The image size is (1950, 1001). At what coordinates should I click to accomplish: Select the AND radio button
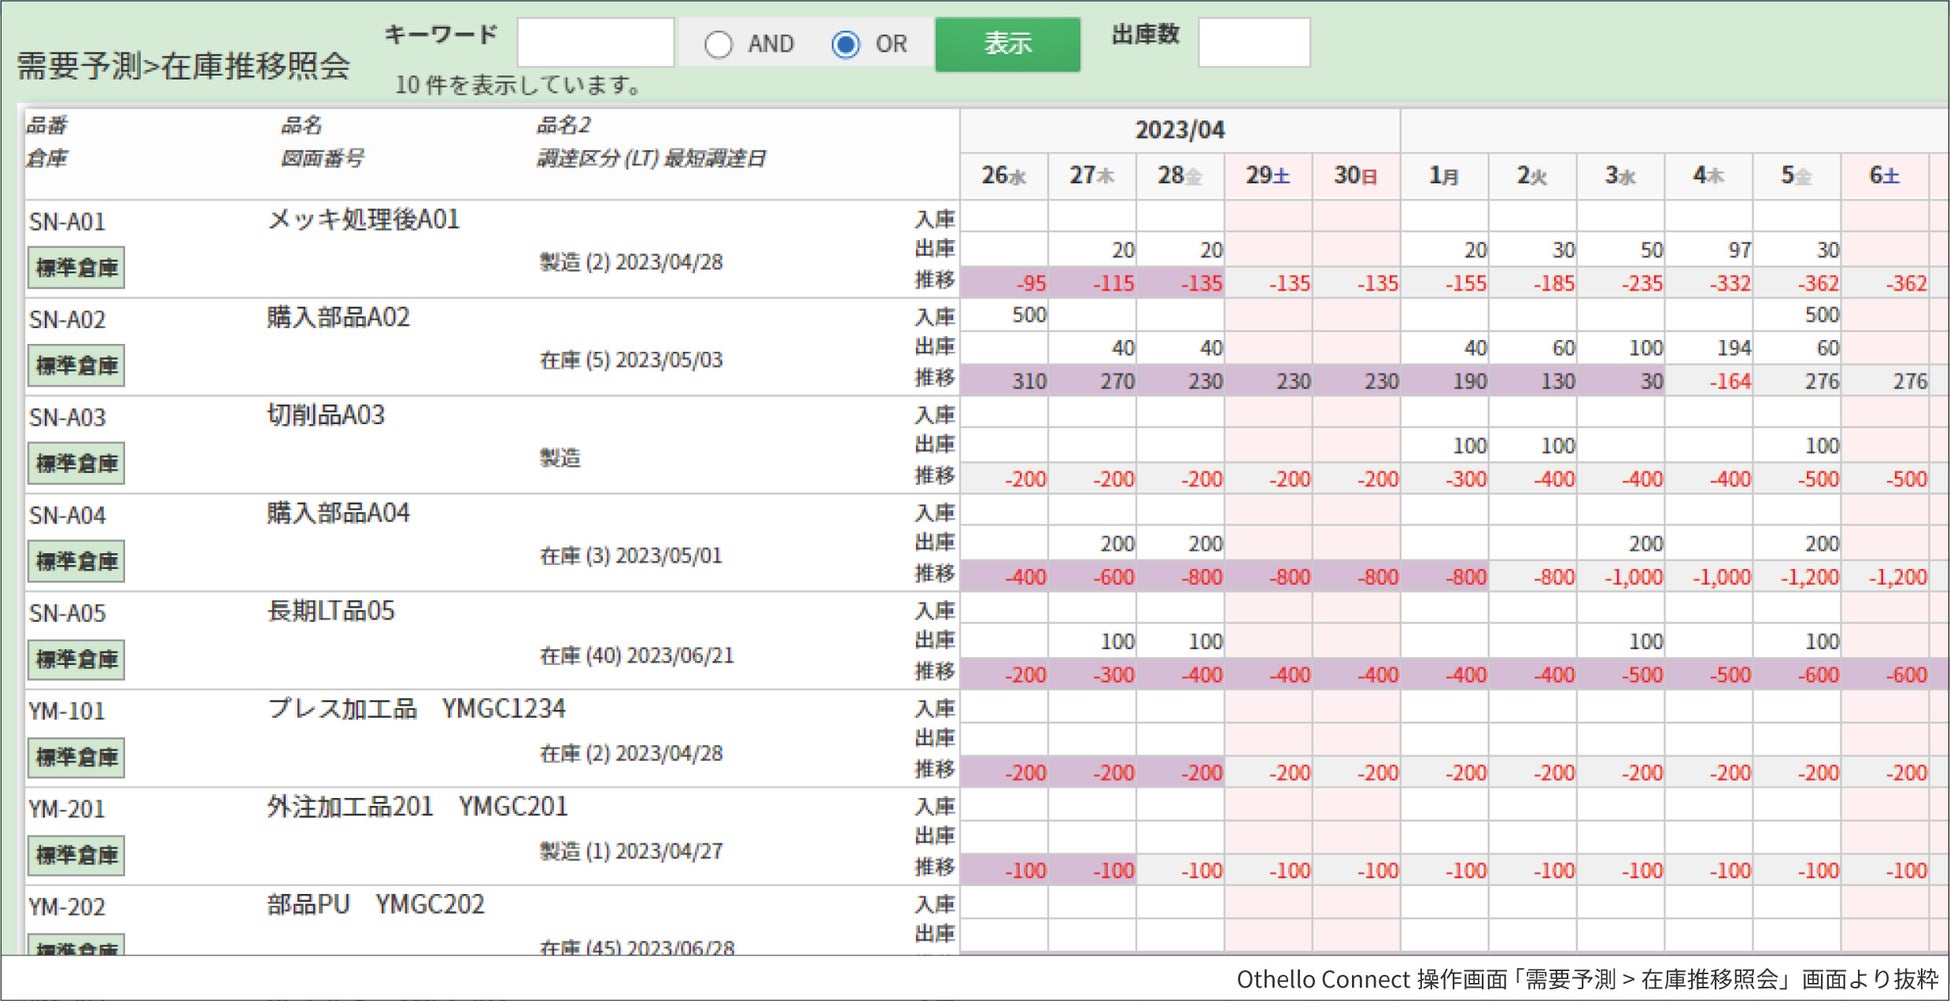pyautogui.click(x=718, y=44)
